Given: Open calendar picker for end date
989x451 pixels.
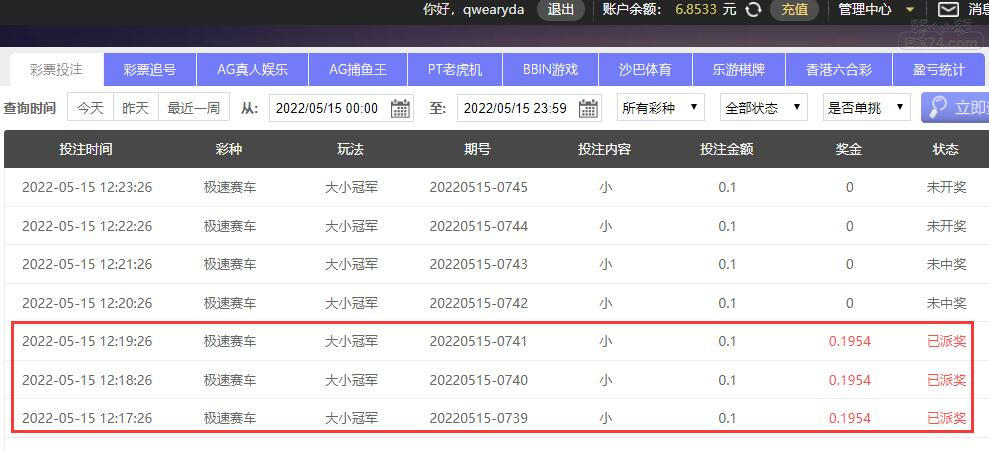Looking at the screenshot, I should [x=589, y=108].
